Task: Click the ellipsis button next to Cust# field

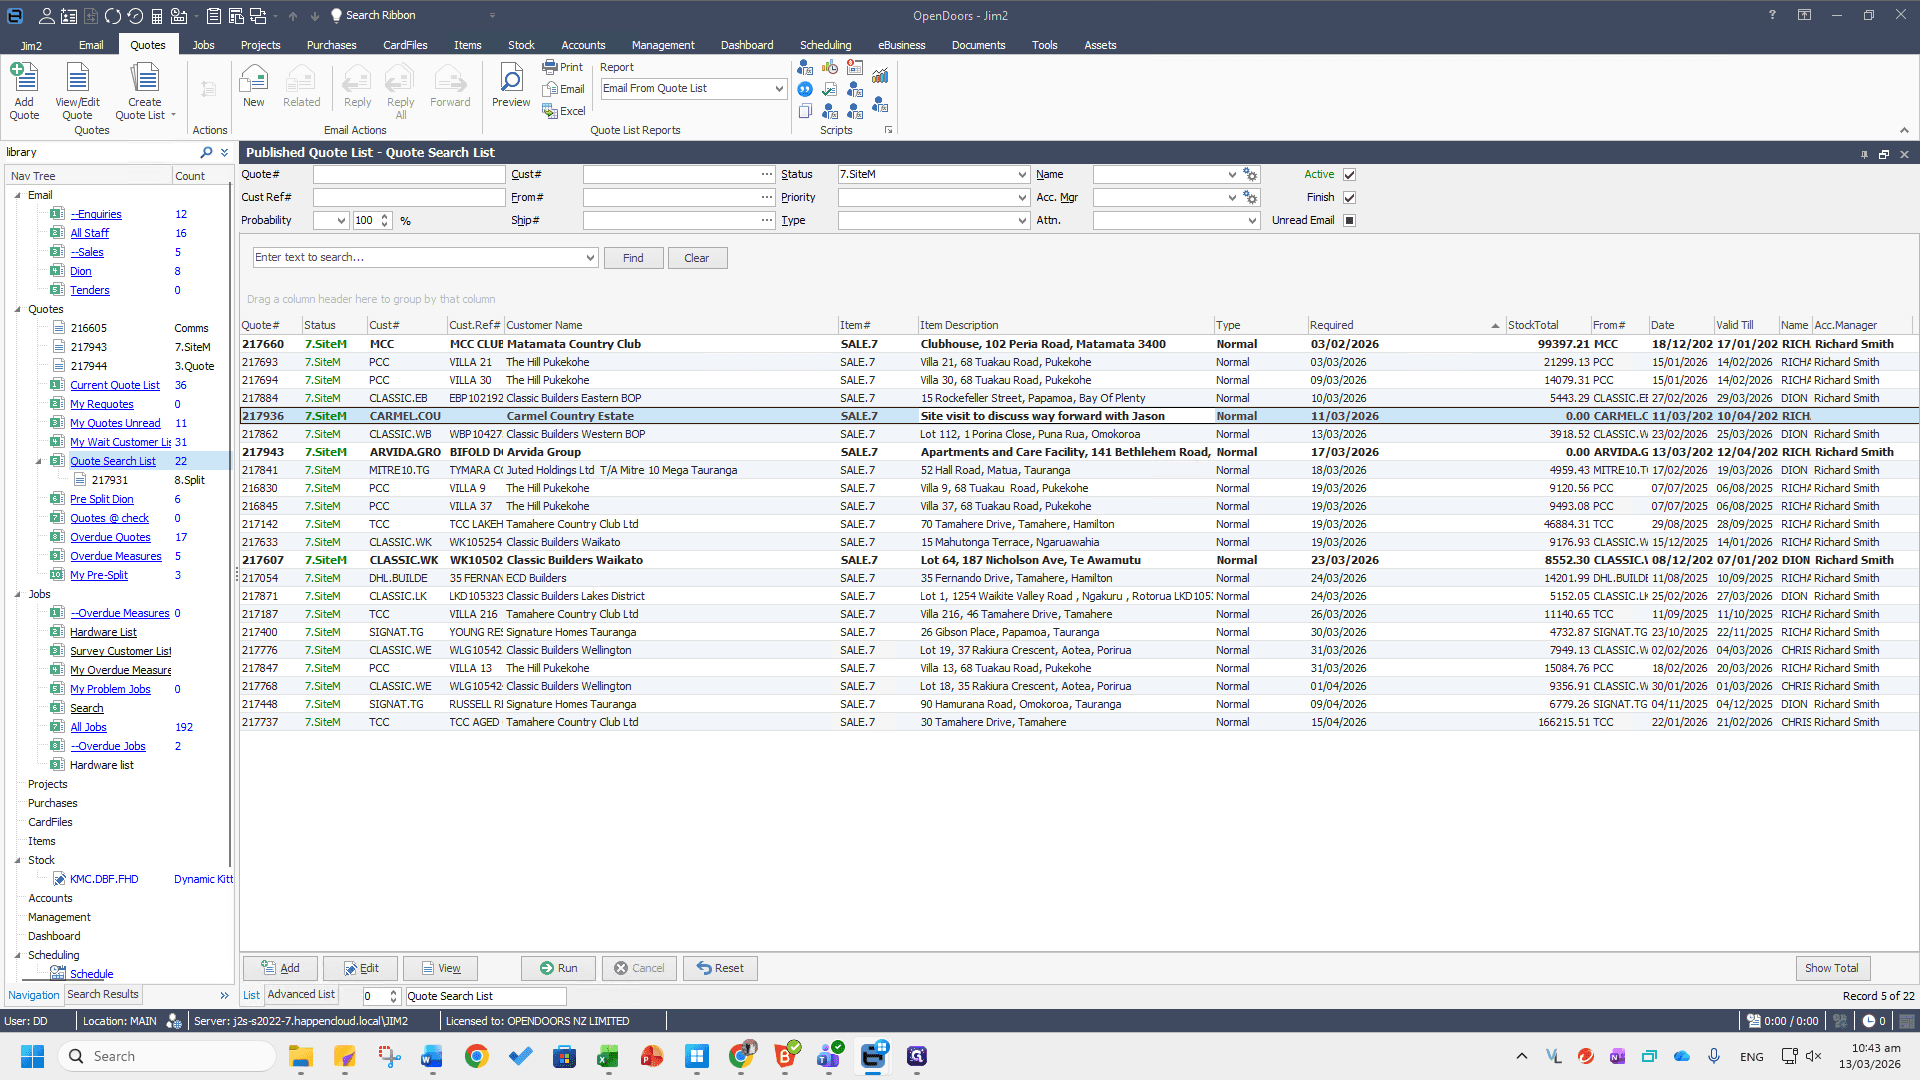Action: tap(767, 174)
